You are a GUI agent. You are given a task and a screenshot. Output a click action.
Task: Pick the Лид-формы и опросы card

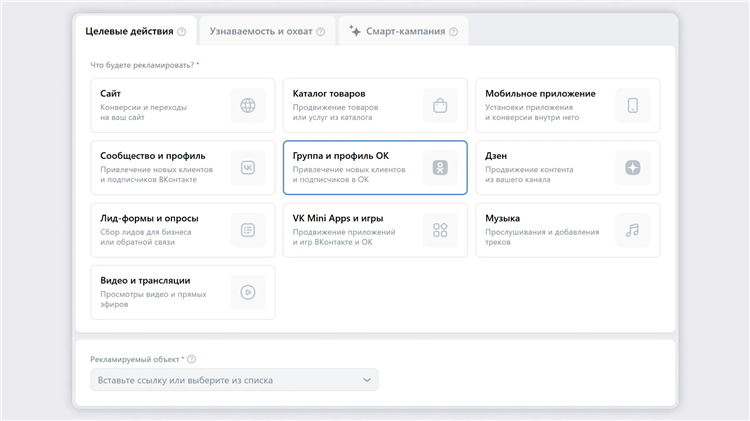pyautogui.click(x=183, y=230)
